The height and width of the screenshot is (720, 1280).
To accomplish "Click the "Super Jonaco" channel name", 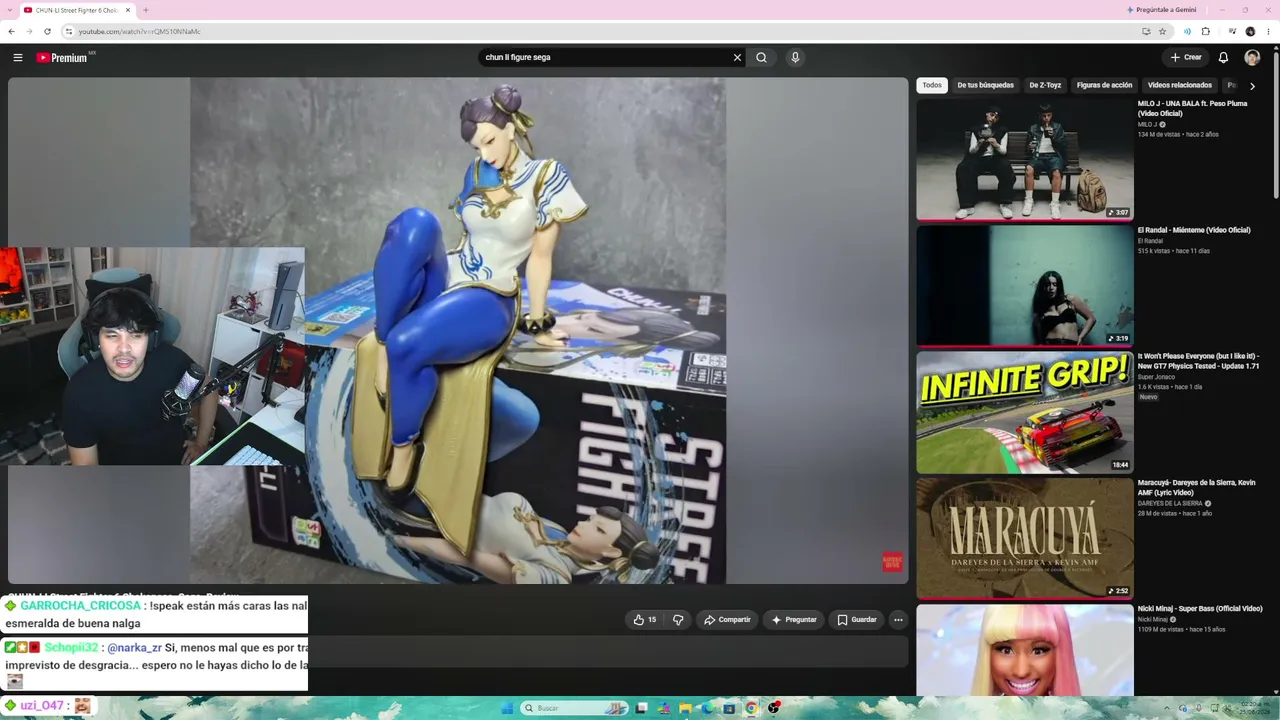I will [x=1156, y=377].
